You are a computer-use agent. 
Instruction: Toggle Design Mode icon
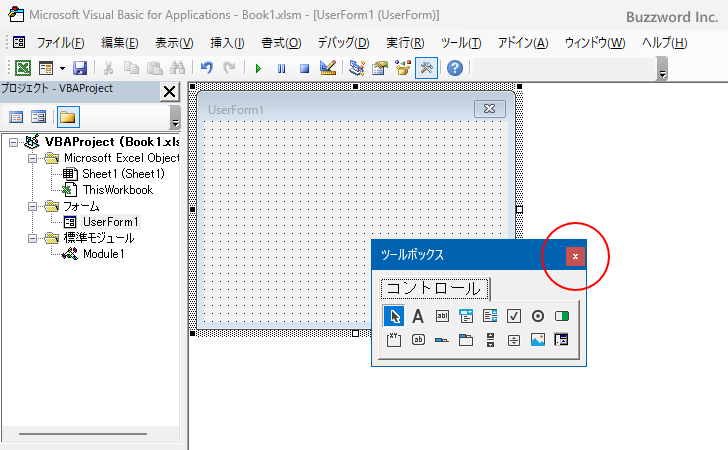pos(328,68)
